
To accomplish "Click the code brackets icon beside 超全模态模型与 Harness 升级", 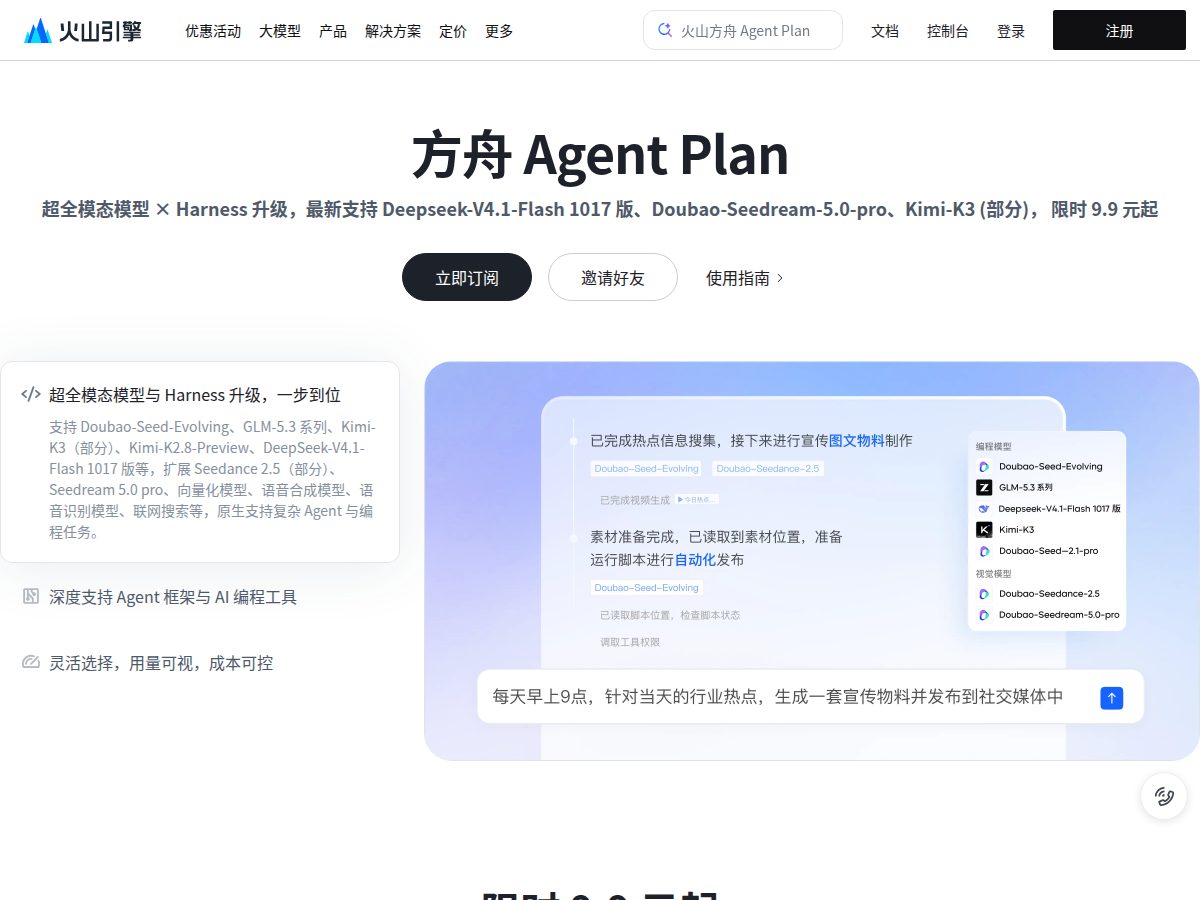I will (31, 395).
